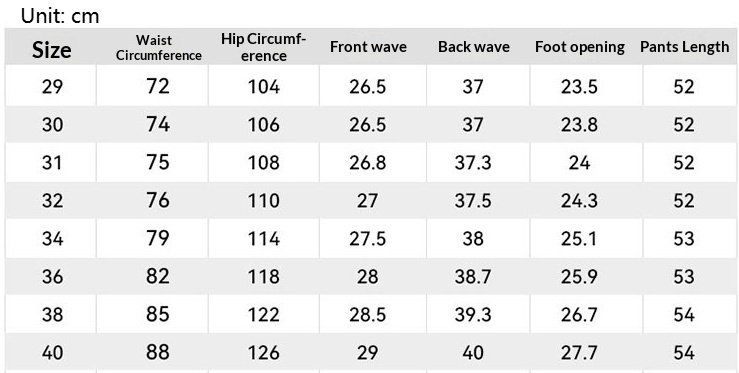
Task: Select the Foot opening header
Action: (580, 47)
